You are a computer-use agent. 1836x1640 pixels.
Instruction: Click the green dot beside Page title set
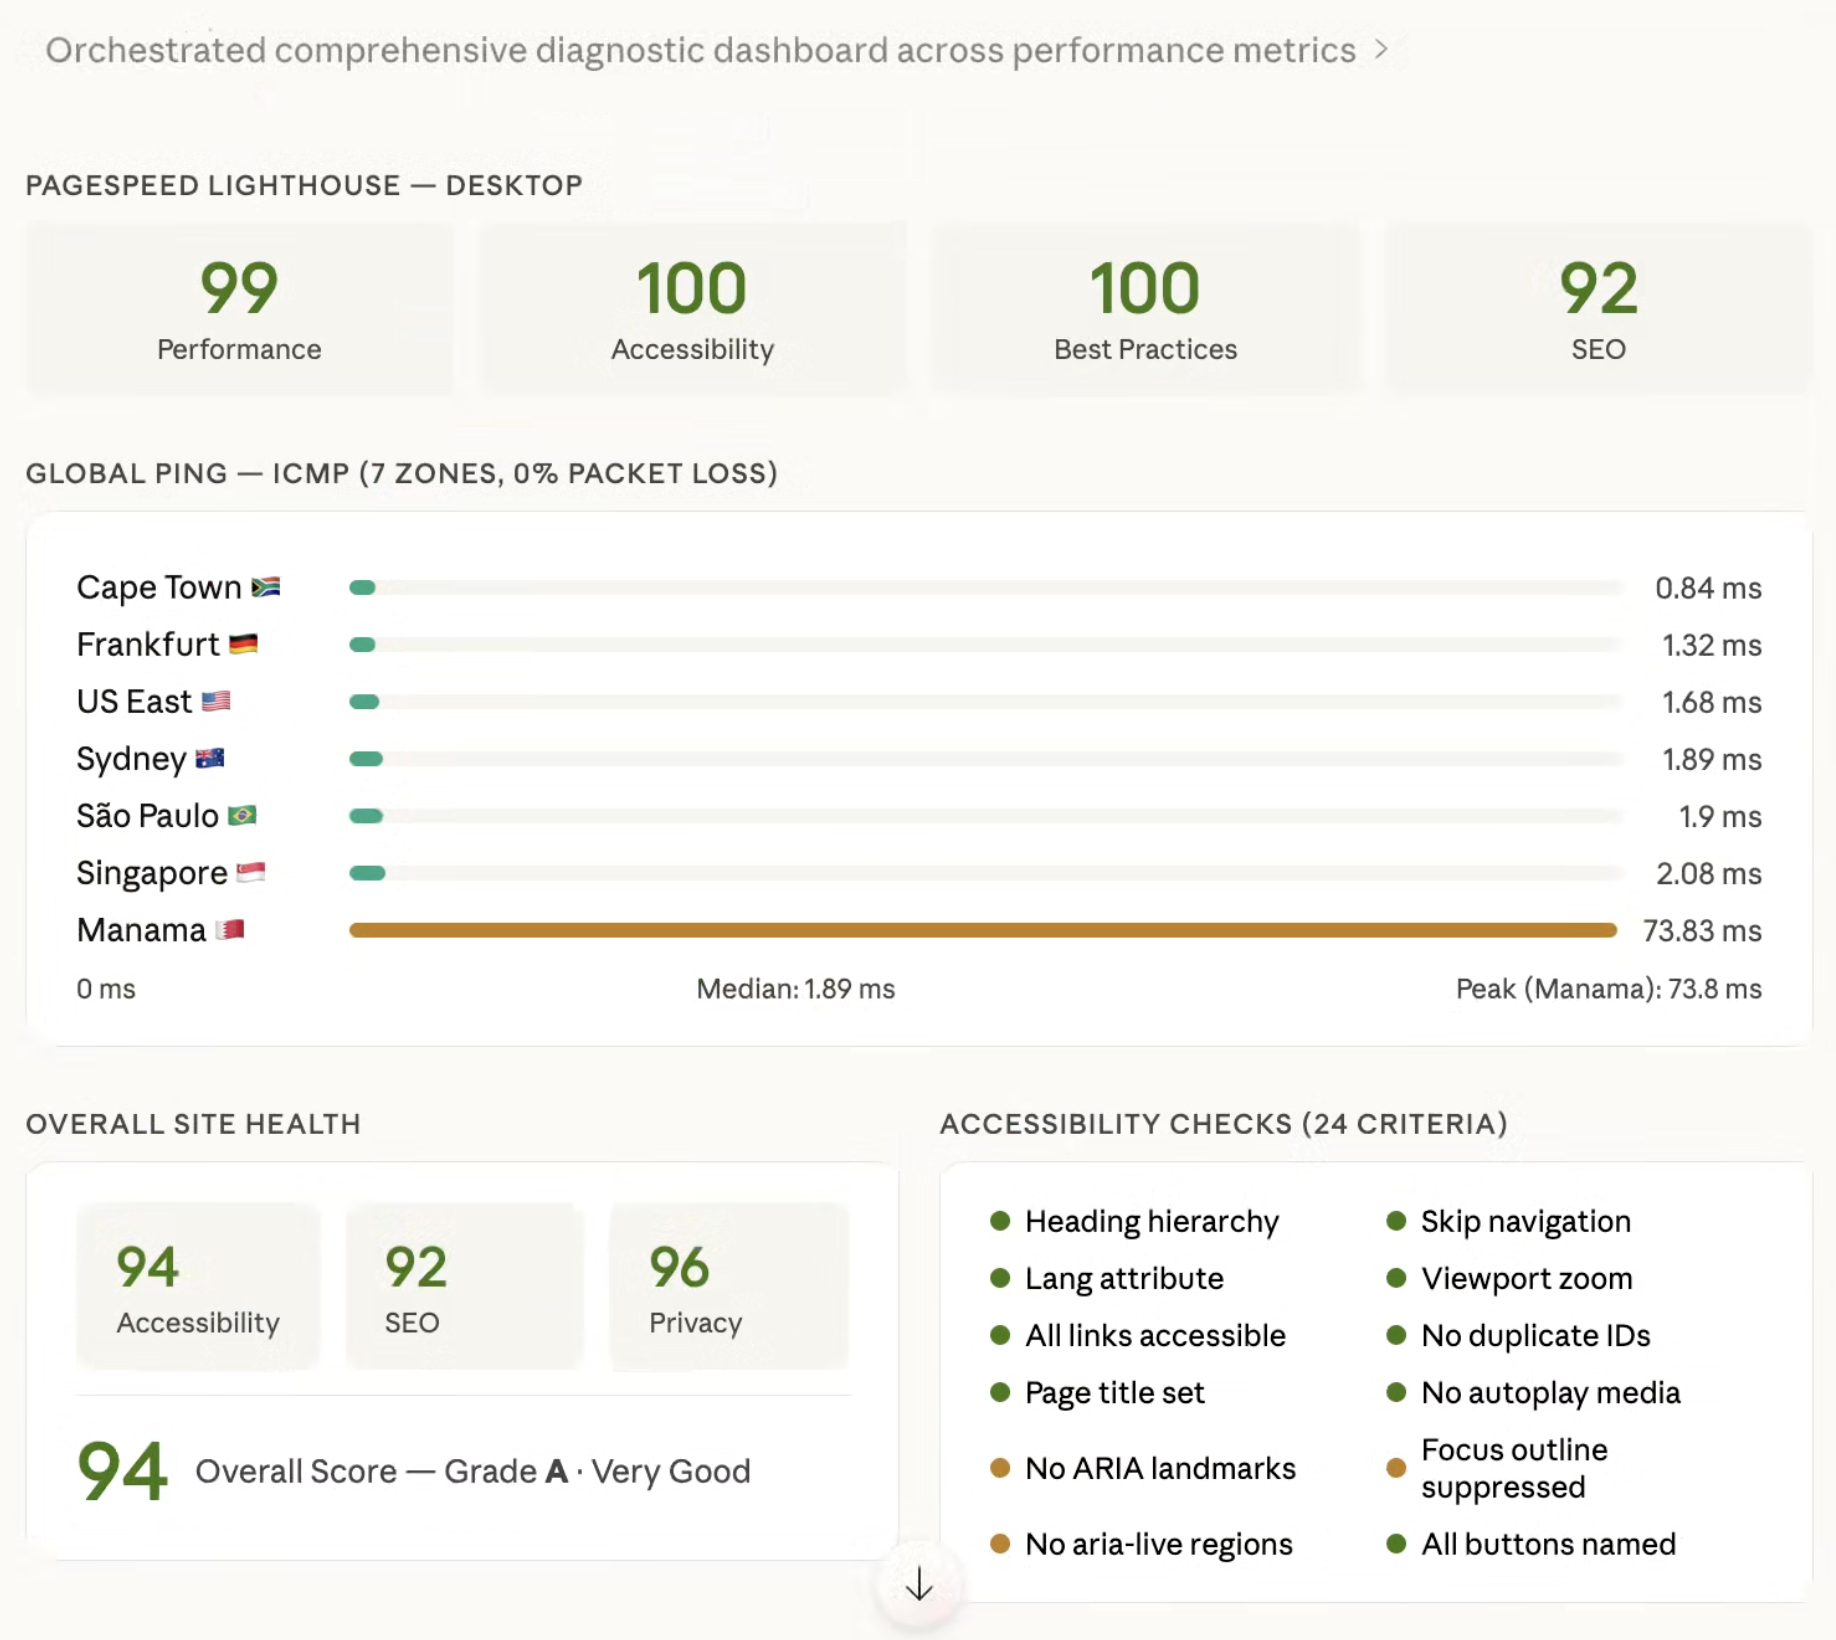click(1000, 1392)
